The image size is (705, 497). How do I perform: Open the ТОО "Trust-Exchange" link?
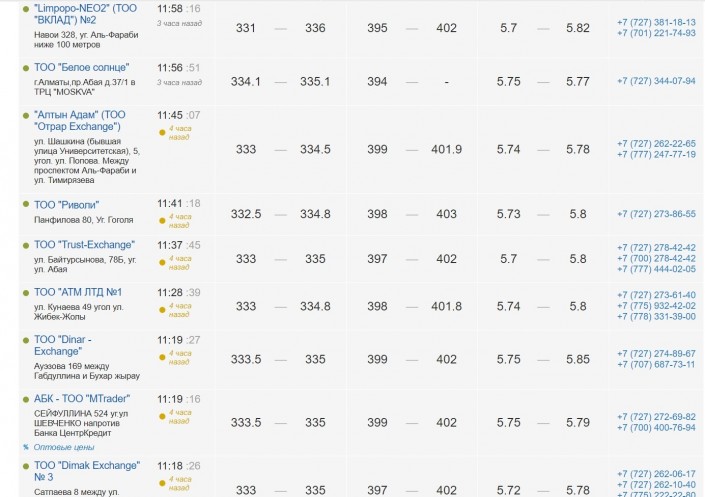[x=84, y=245]
